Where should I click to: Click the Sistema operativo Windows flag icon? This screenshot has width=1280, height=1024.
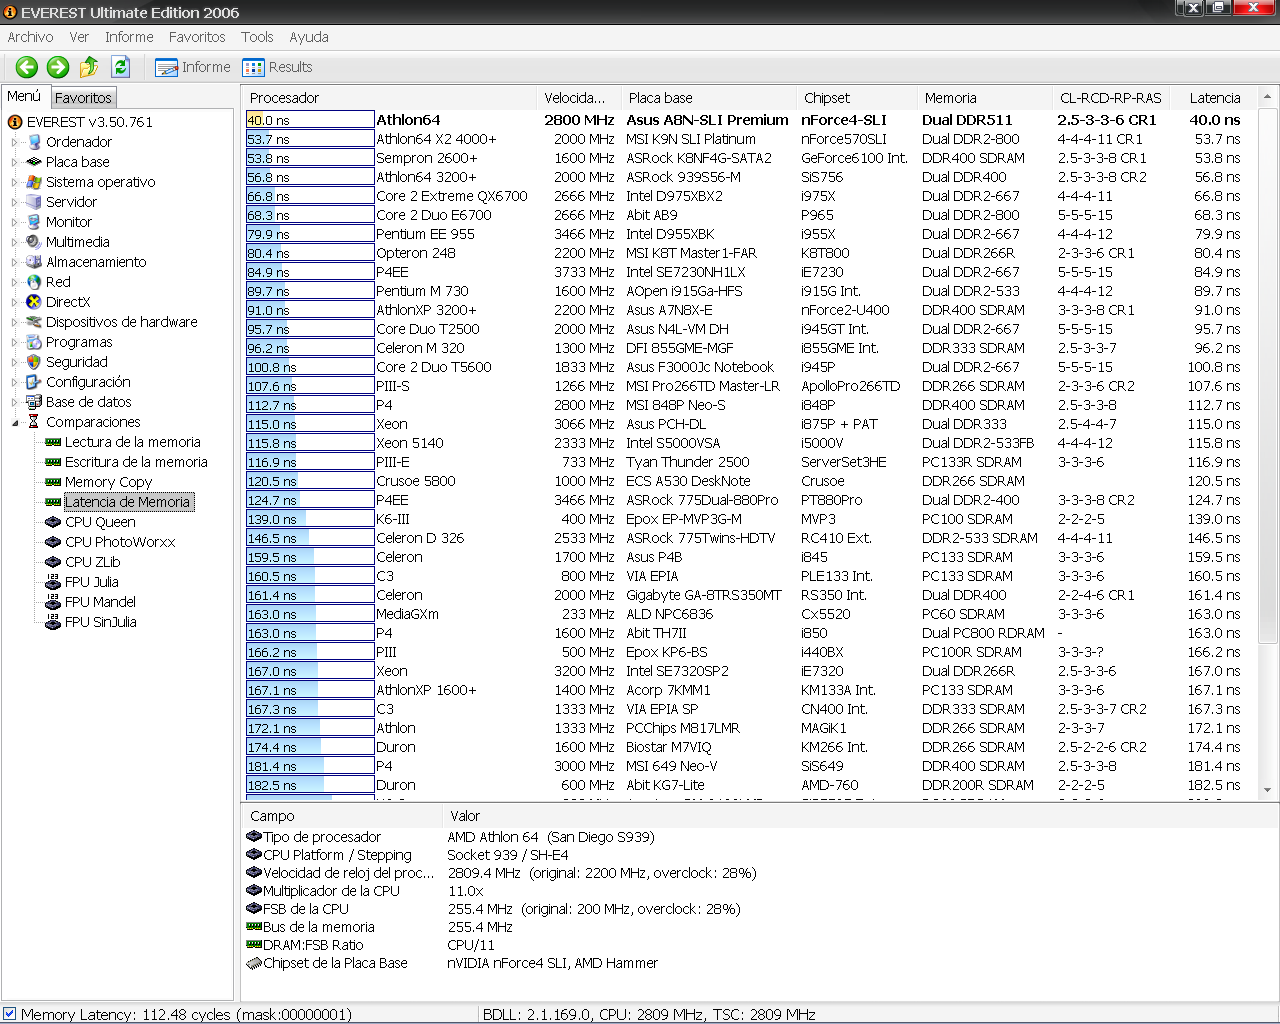click(x=34, y=182)
